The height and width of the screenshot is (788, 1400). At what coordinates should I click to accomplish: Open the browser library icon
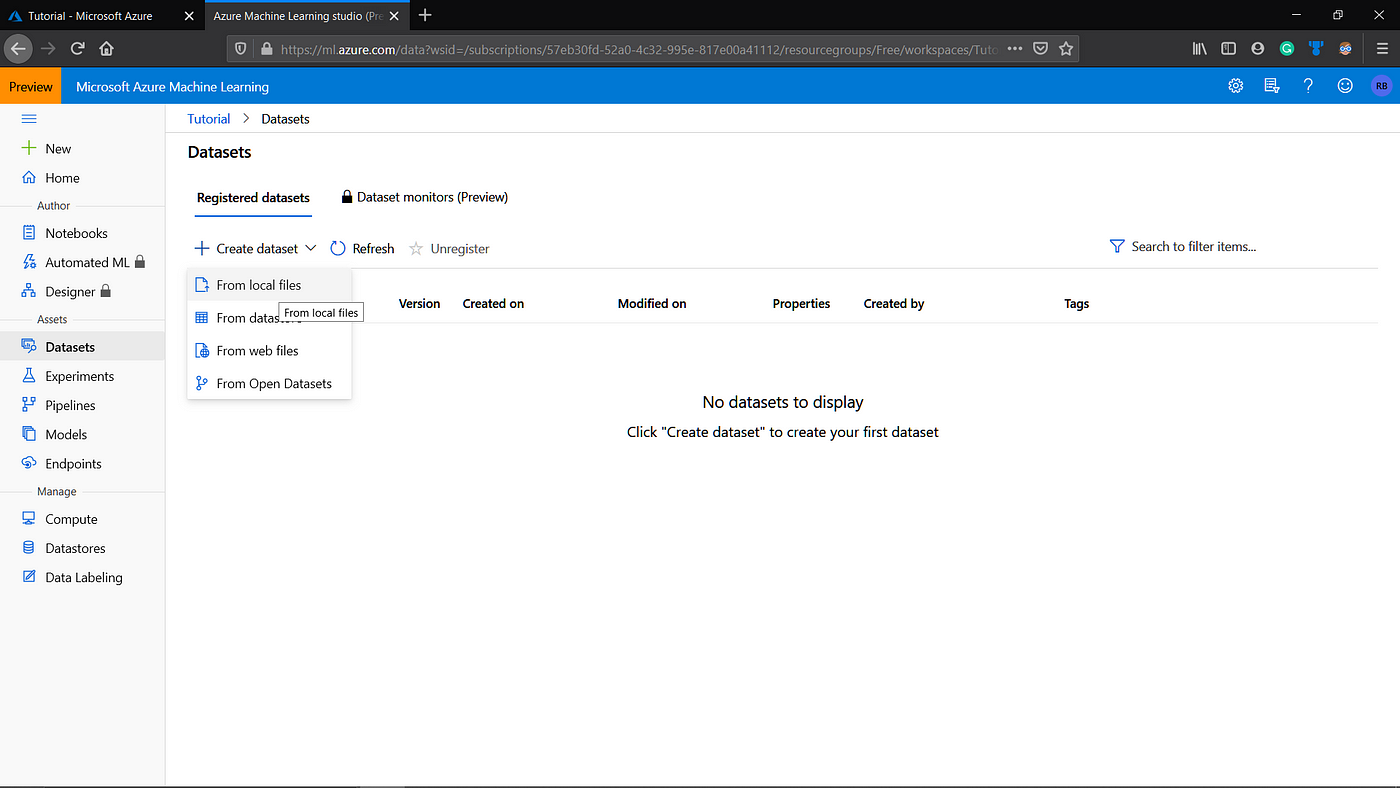[x=1200, y=48]
